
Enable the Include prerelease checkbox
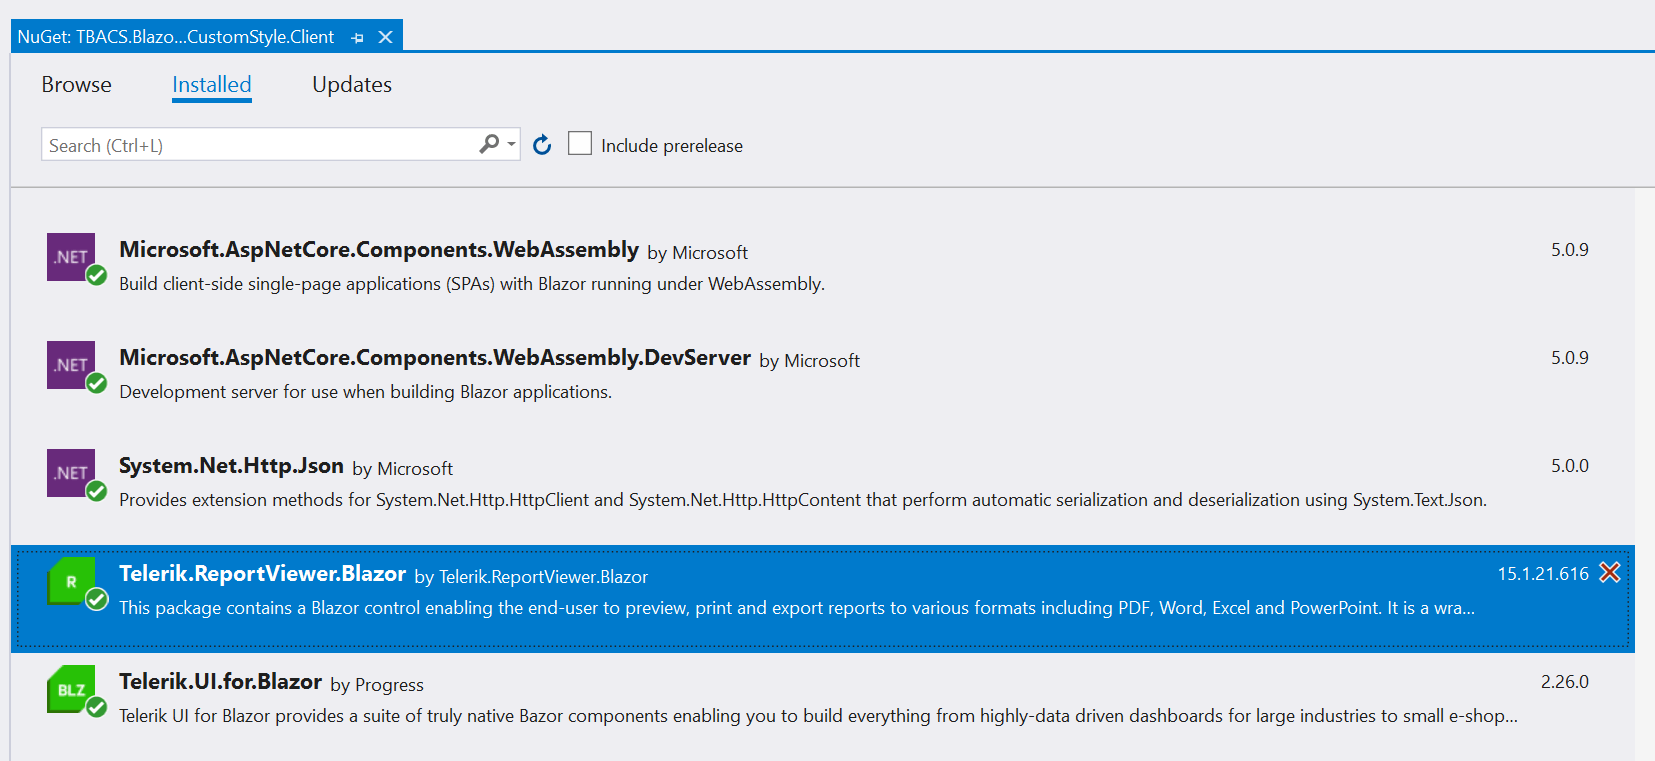(x=580, y=143)
